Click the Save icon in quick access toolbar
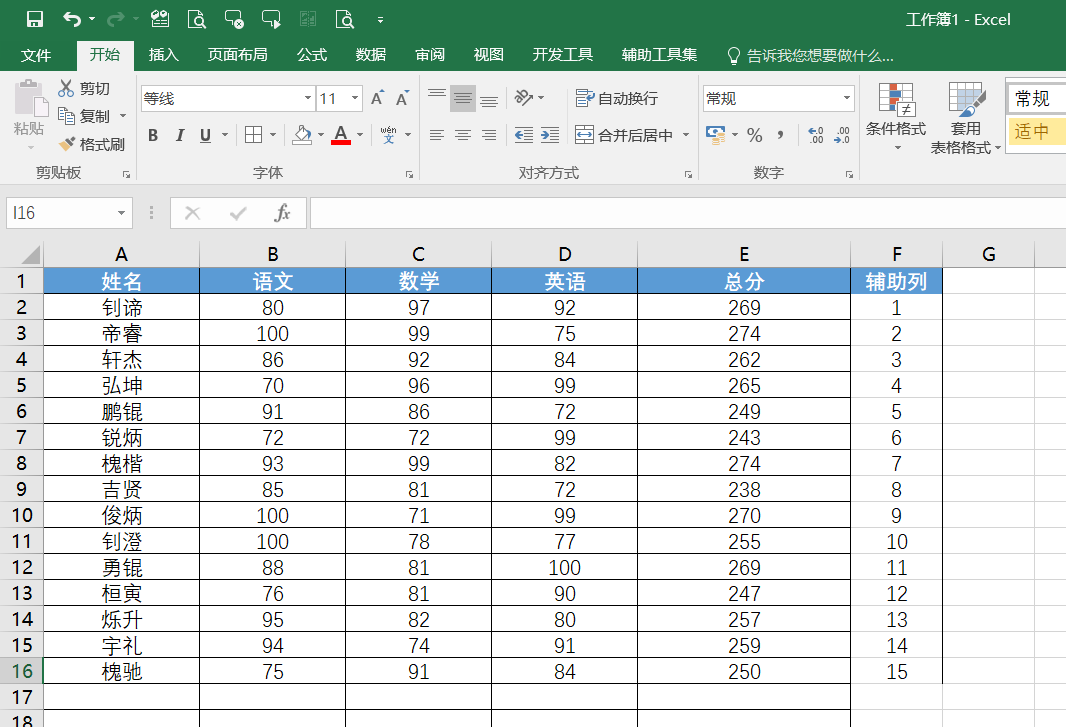The image size is (1066, 727). click(x=35, y=19)
